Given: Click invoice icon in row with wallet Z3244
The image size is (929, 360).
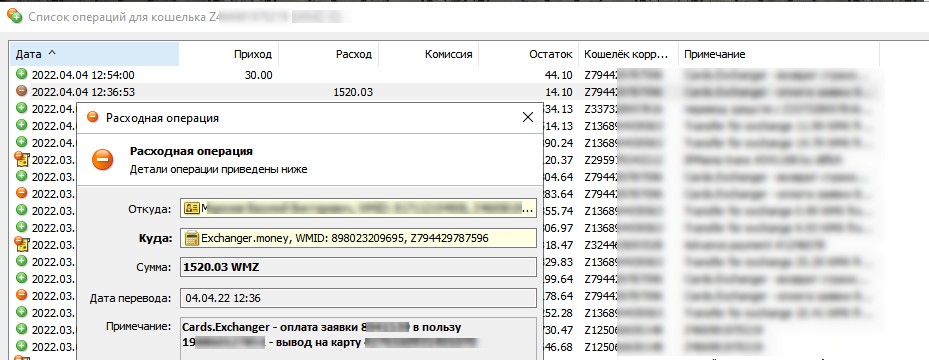Looking at the screenshot, I should click(22, 244).
